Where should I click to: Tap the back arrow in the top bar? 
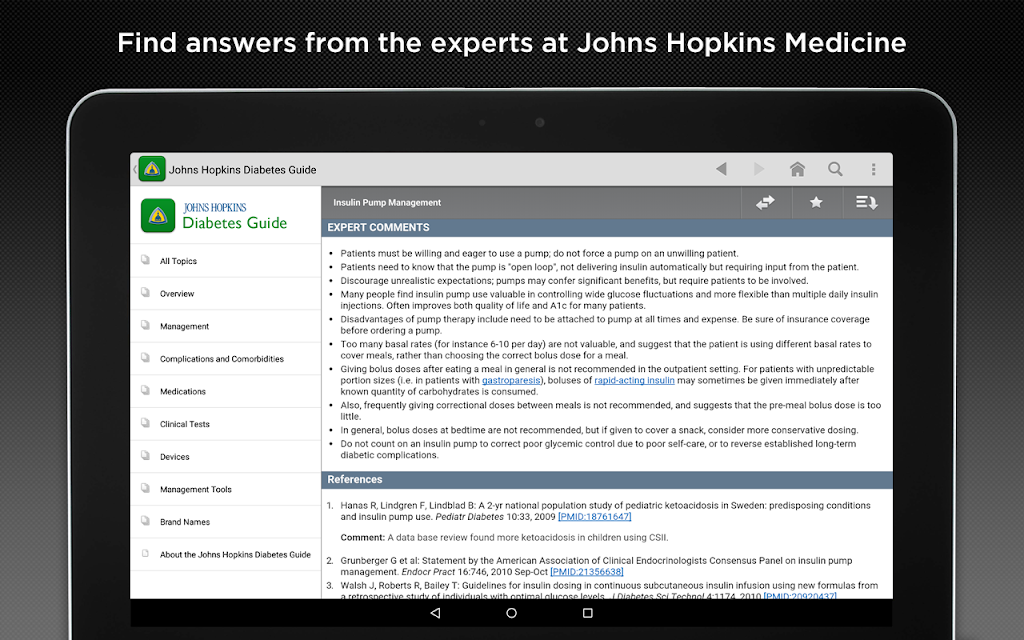tap(721, 169)
